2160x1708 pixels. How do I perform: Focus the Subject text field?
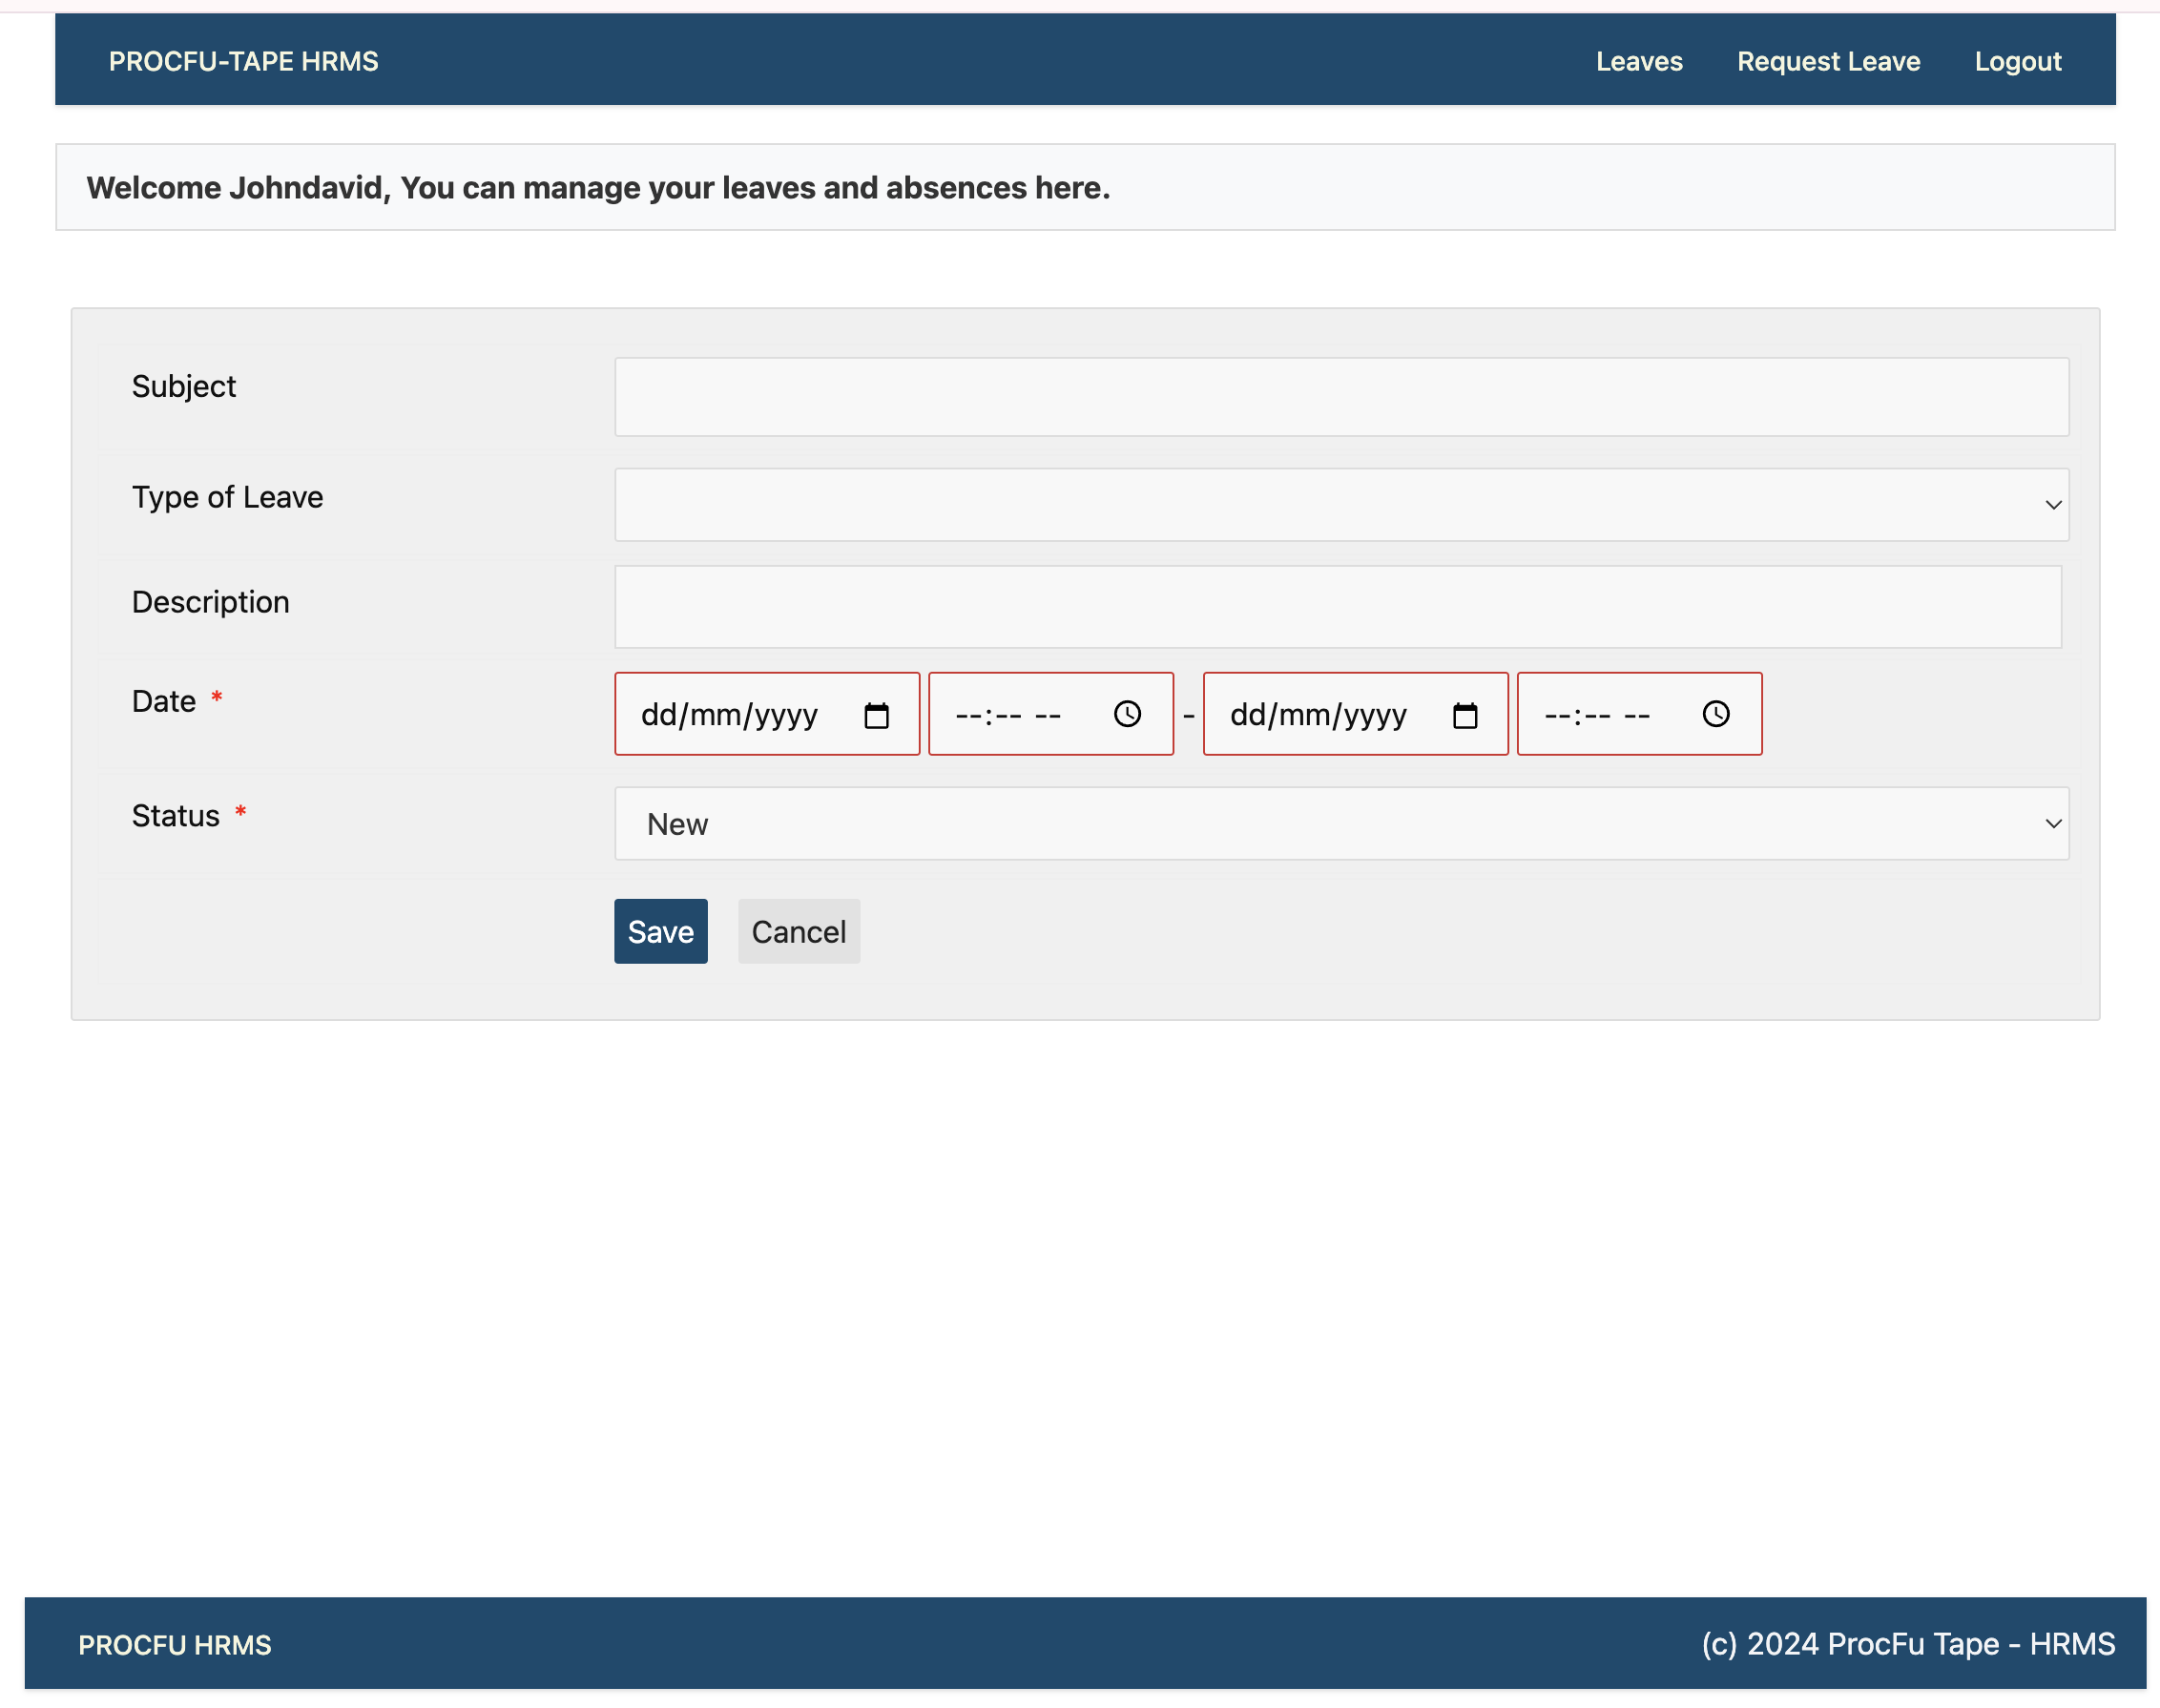pyautogui.click(x=1340, y=397)
